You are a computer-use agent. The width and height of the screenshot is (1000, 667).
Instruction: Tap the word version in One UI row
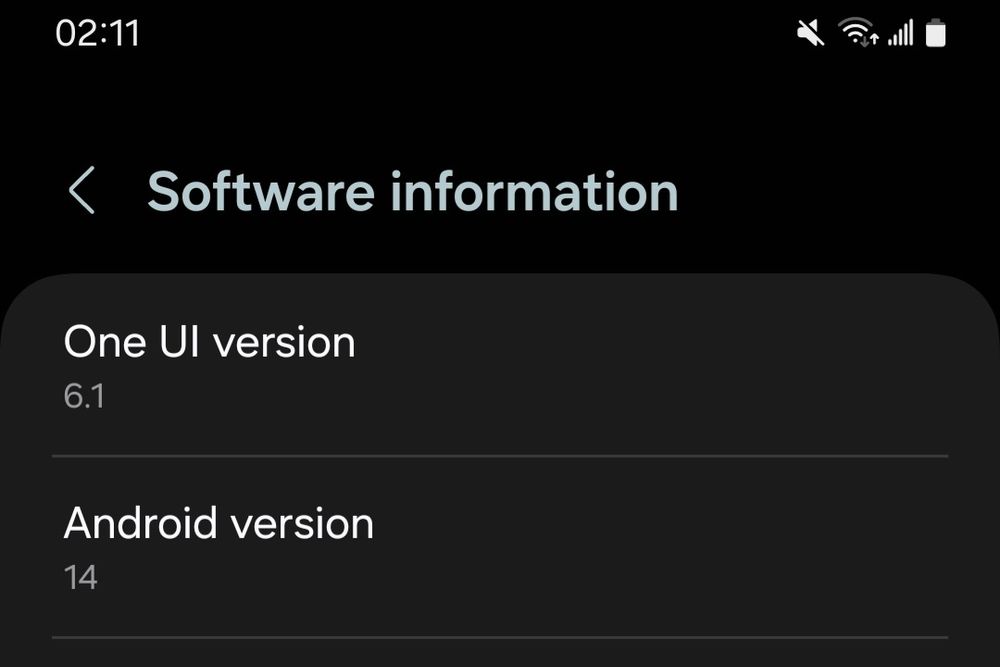(285, 342)
